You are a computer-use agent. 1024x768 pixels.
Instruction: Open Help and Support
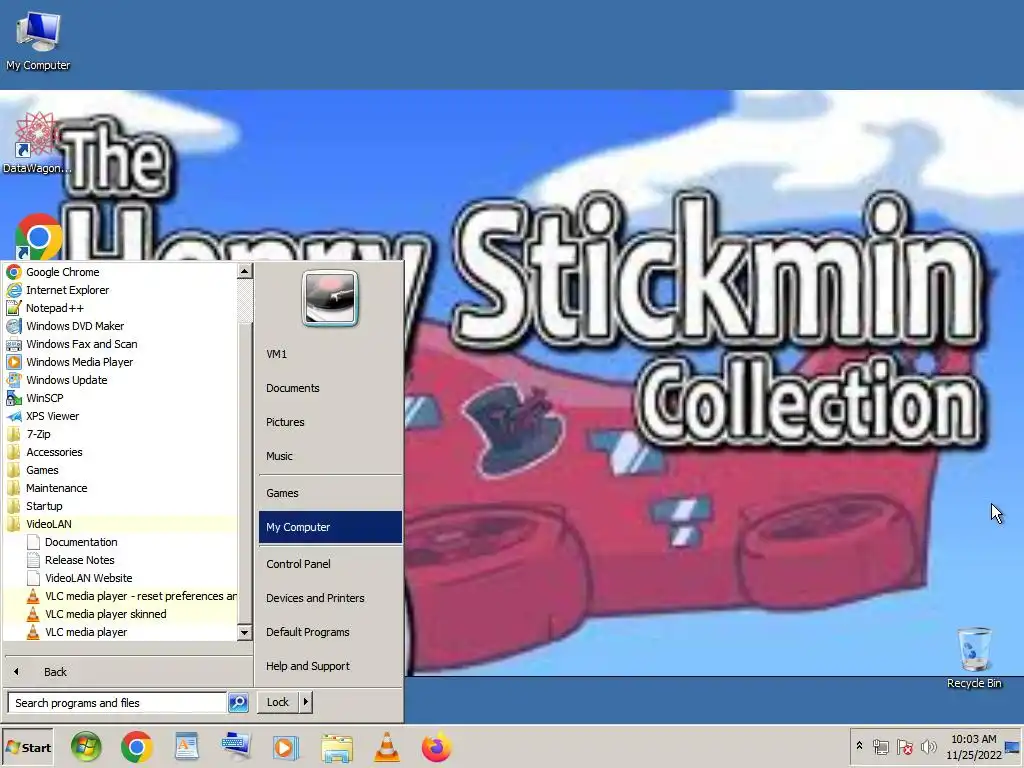pos(330,665)
